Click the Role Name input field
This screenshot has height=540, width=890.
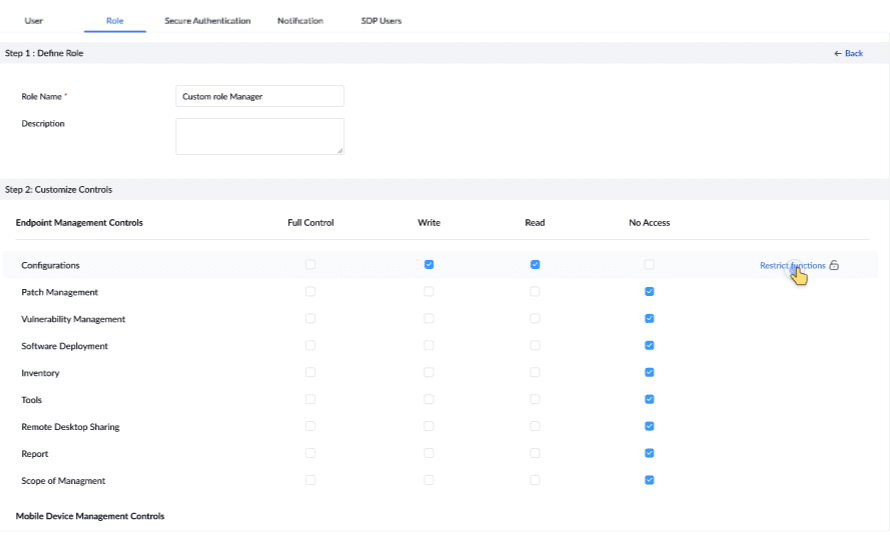coord(260,96)
